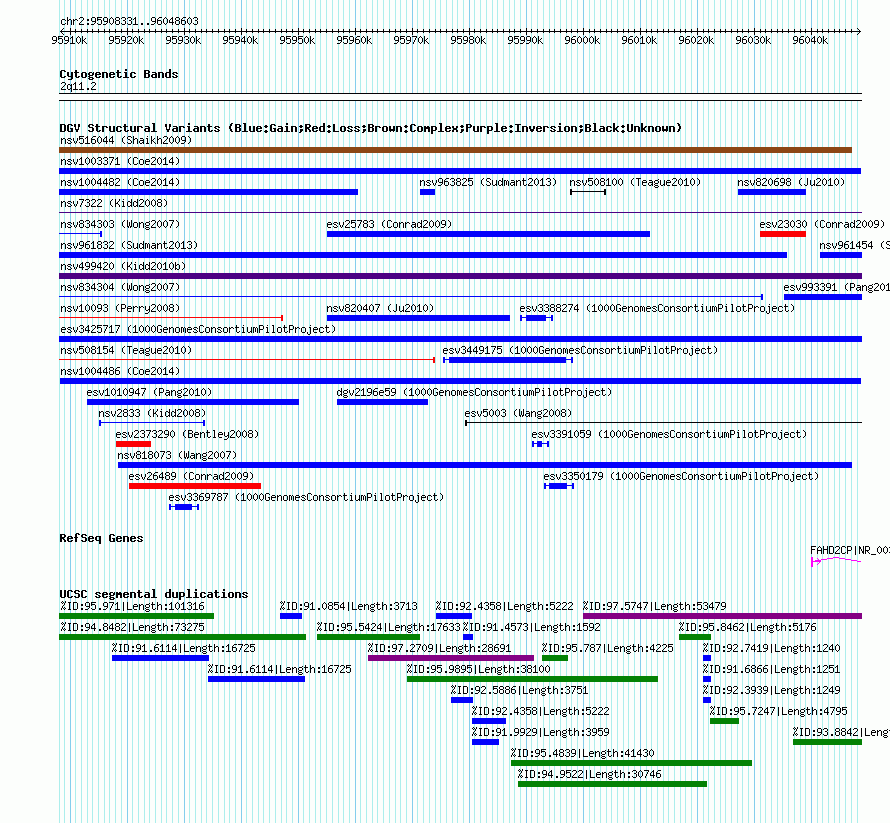Open the %ID:95.4839 Length:41430 duplication label
The height and width of the screenshot is (823, 890).
coord(582,753)
